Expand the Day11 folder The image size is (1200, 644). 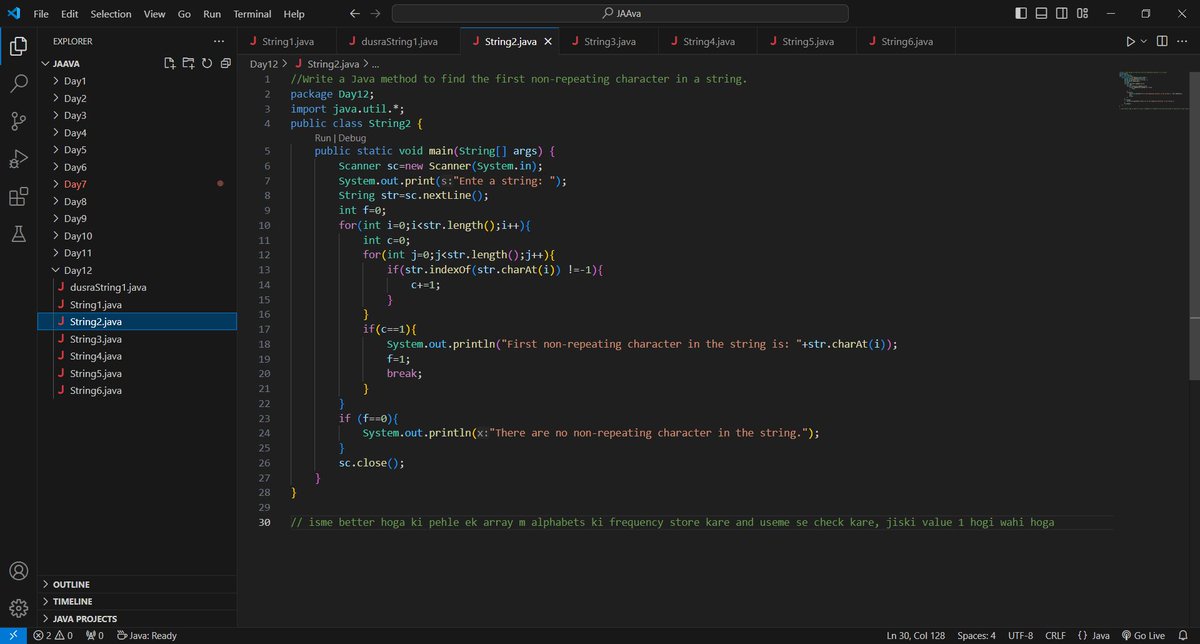(x=138, y=253)
